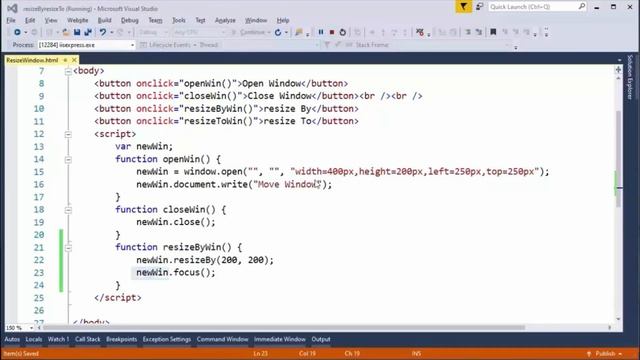Open the Debug menu
Viewport: 640px width, 360px height.
pyautogui.click(x=129, y=20)
